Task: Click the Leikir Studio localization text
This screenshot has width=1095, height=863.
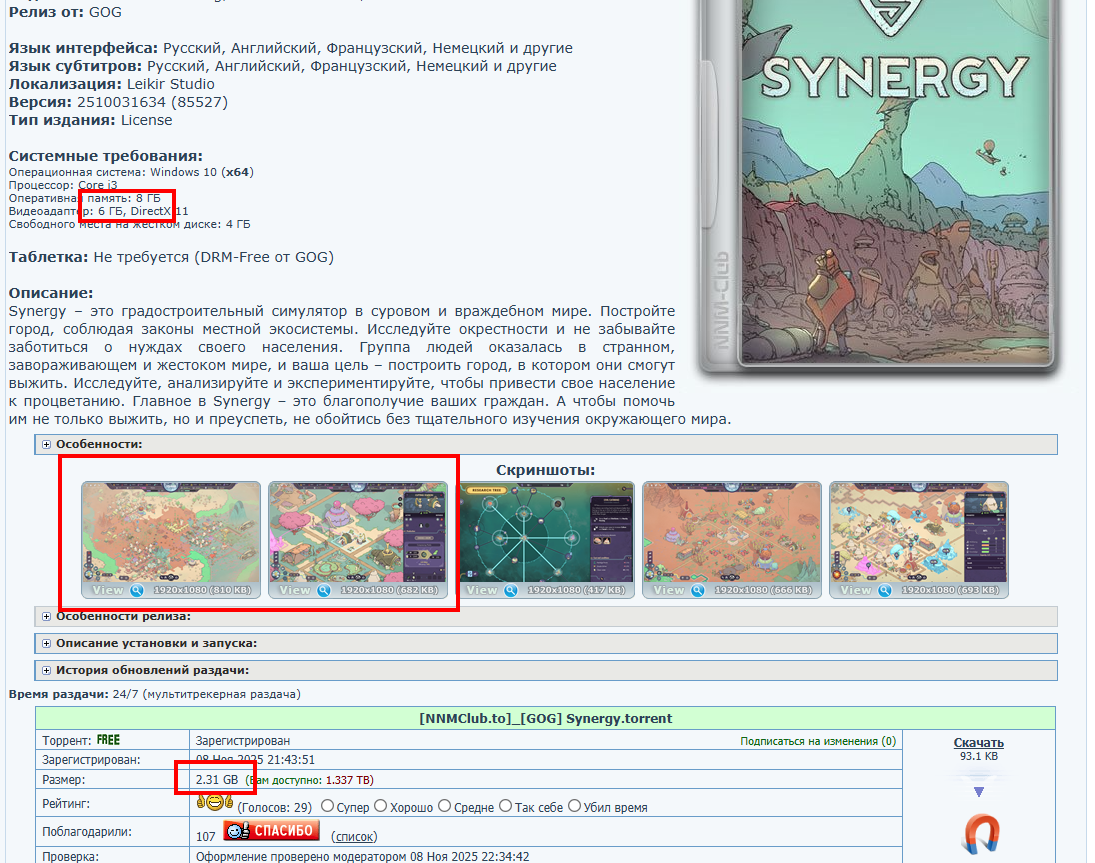Action: point(170,84)
